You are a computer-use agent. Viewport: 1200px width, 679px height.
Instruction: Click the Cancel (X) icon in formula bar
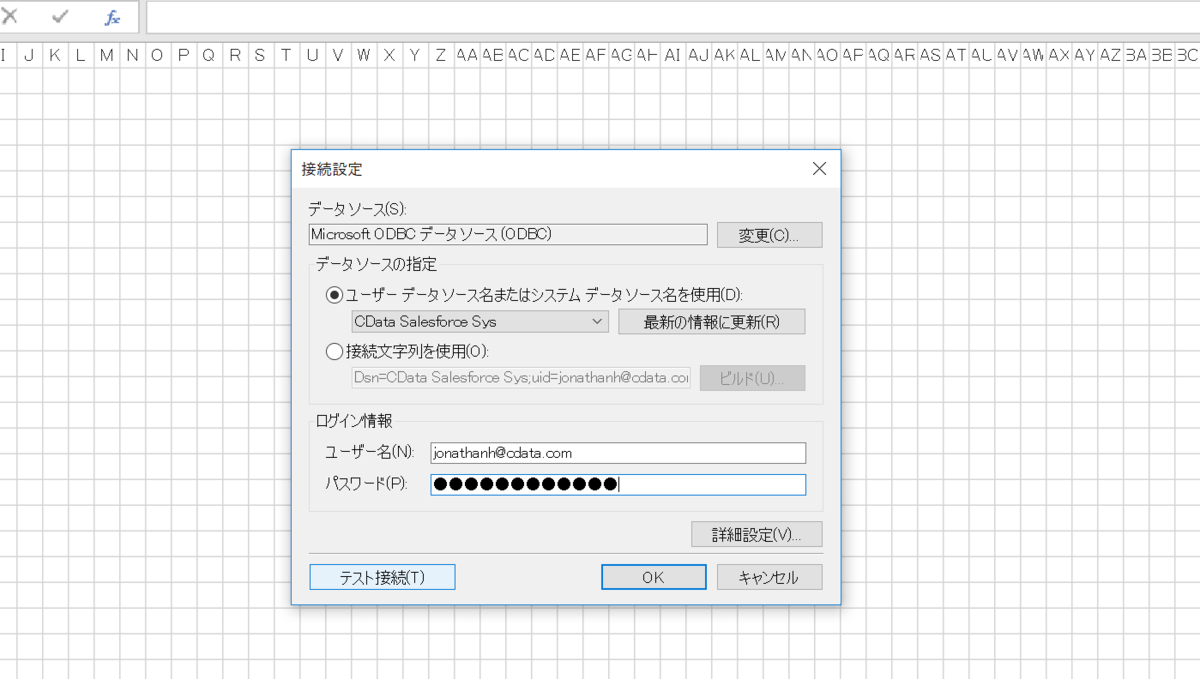(x=7, y=16)
